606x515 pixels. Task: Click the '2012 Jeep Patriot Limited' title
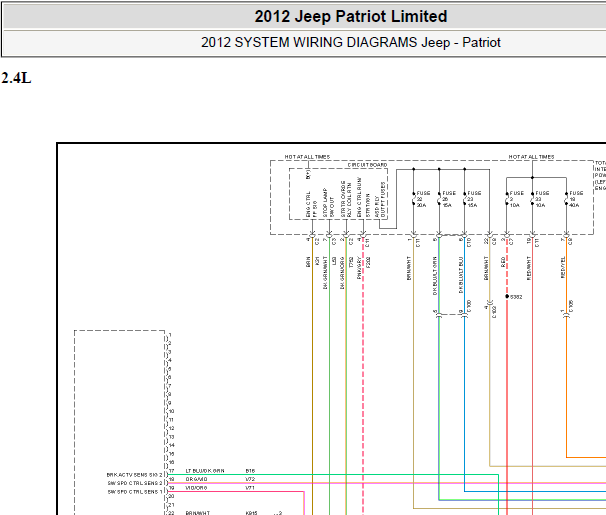(x=351, y=17)
